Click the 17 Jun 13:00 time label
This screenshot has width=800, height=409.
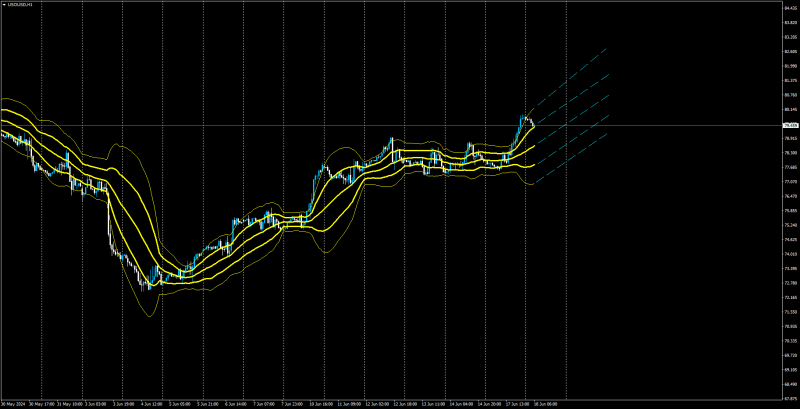(516, 404)
